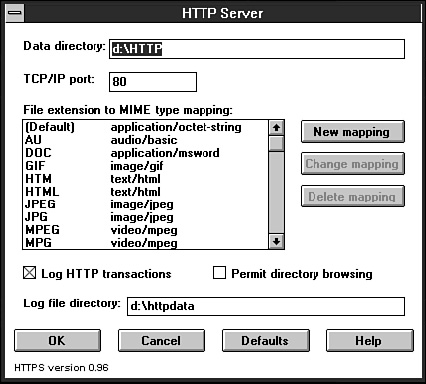Select the MPEG video/mpeg mapping row

[146, 230]
